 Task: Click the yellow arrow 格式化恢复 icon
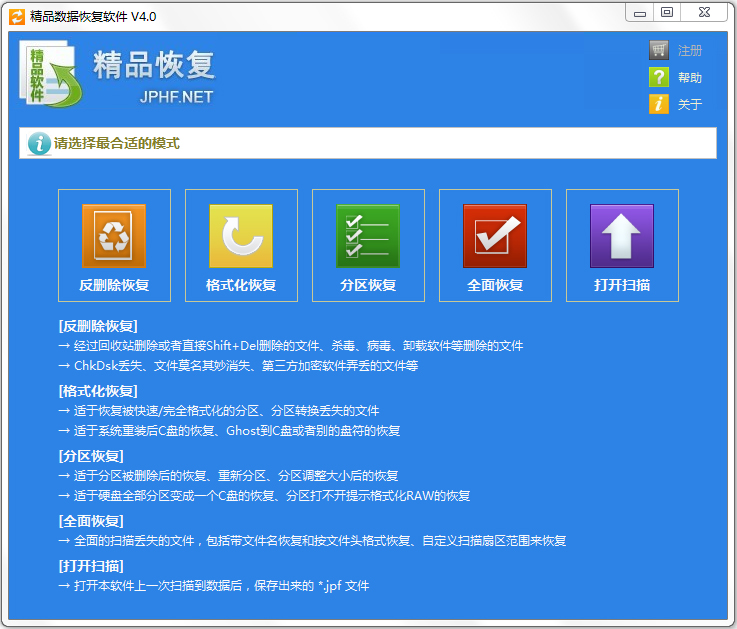pyautogui.click(x=241, y=236)
